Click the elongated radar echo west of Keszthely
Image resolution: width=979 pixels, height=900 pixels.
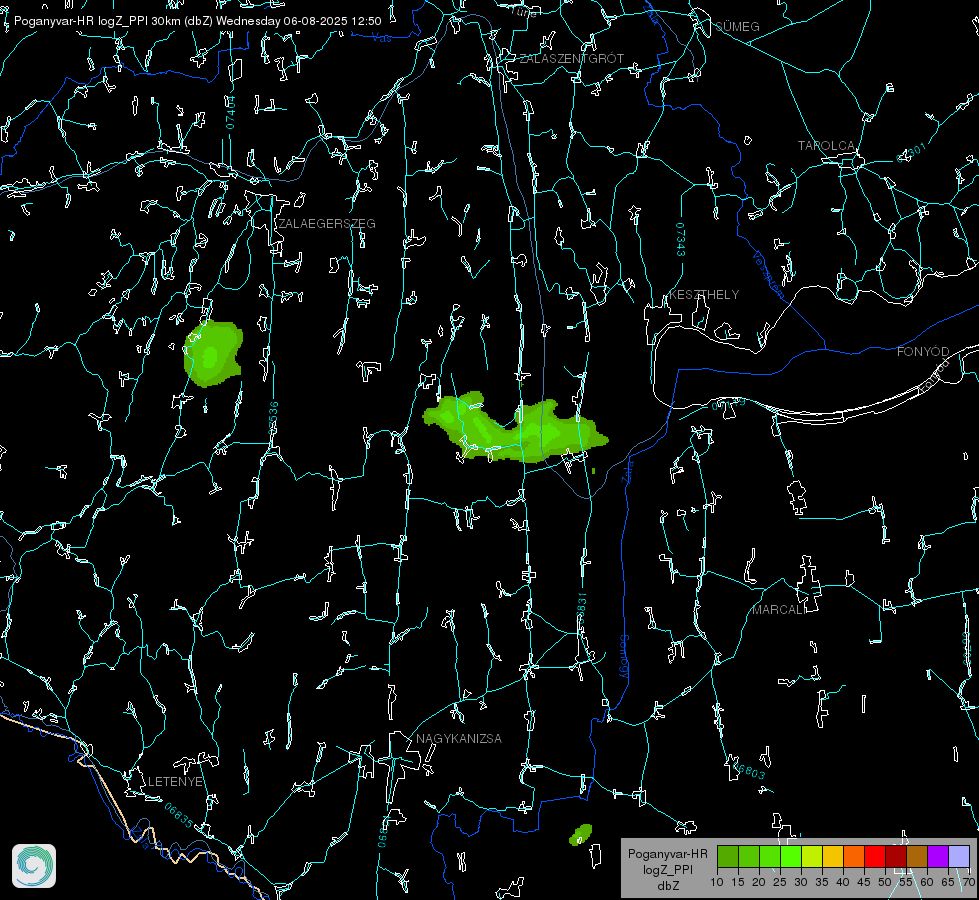pyautogui.click(x=516, y=428)
